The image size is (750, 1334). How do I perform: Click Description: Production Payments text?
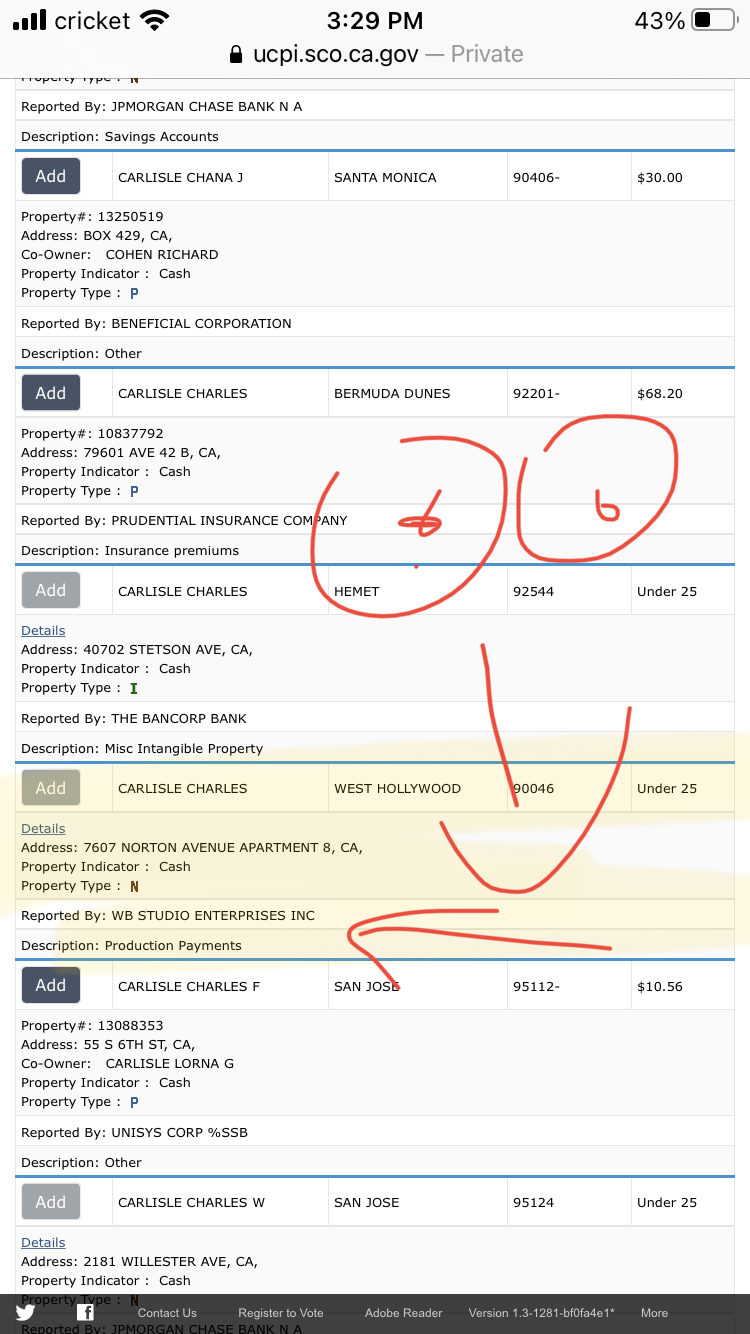131,946
